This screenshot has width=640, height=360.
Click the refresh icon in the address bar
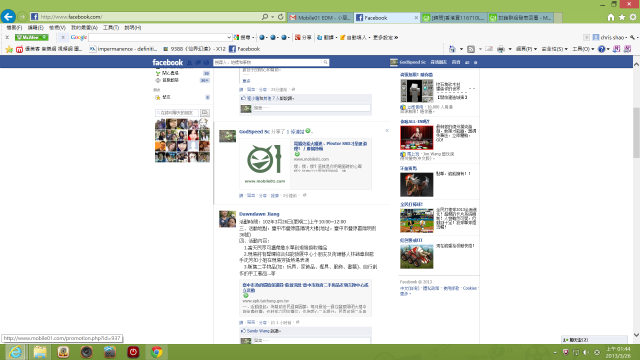pos(280,17)
